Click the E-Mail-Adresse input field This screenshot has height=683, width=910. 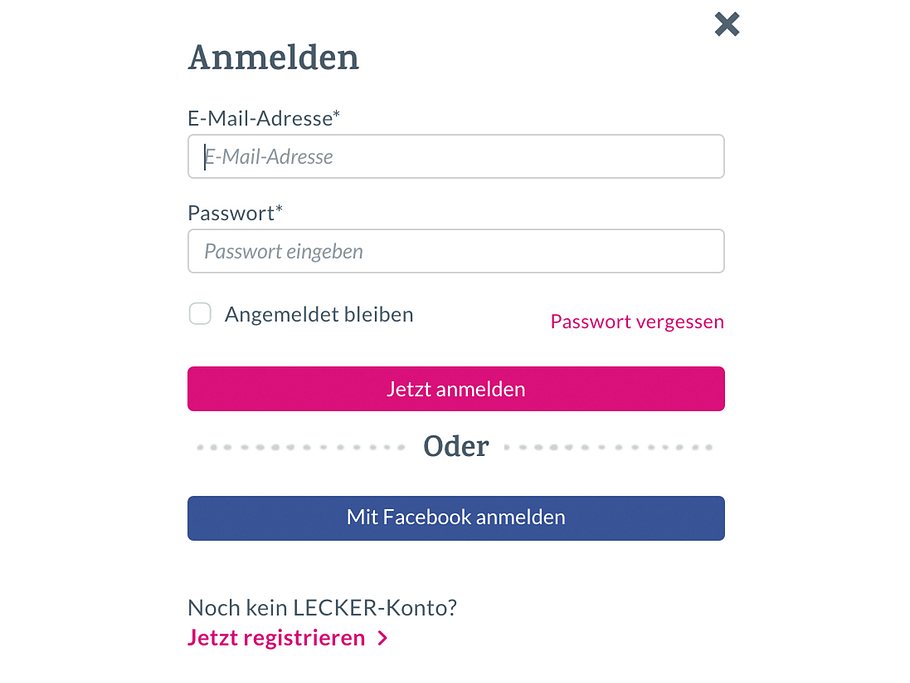coord(456,156)
